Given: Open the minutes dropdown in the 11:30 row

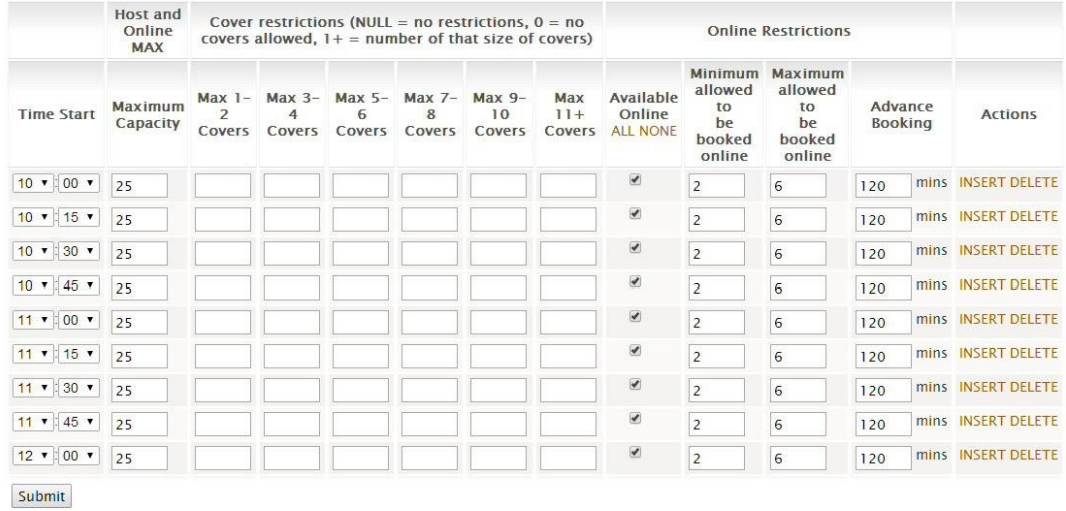Looking at the screenshot, I should tap(81, 388).
